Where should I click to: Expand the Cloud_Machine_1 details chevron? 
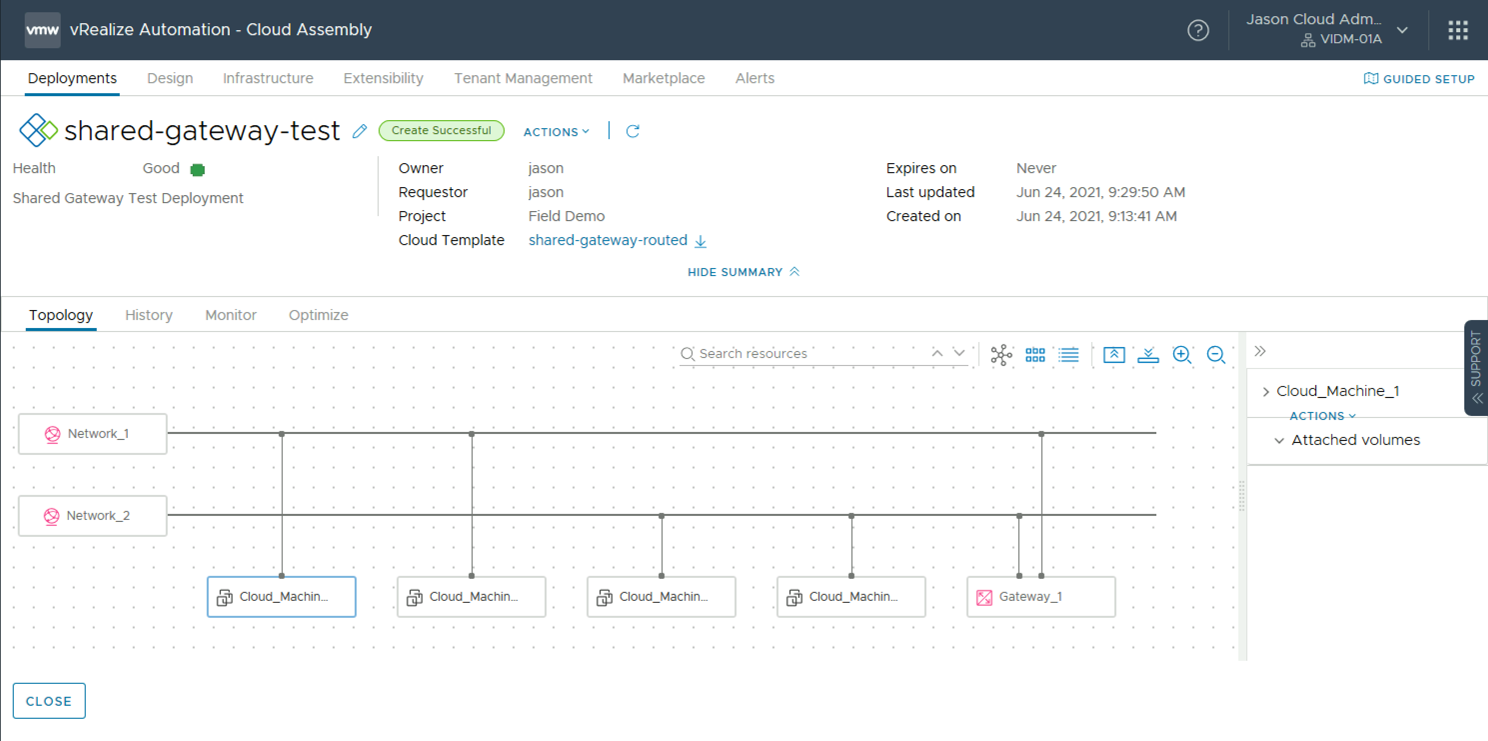pos(1266,392)
